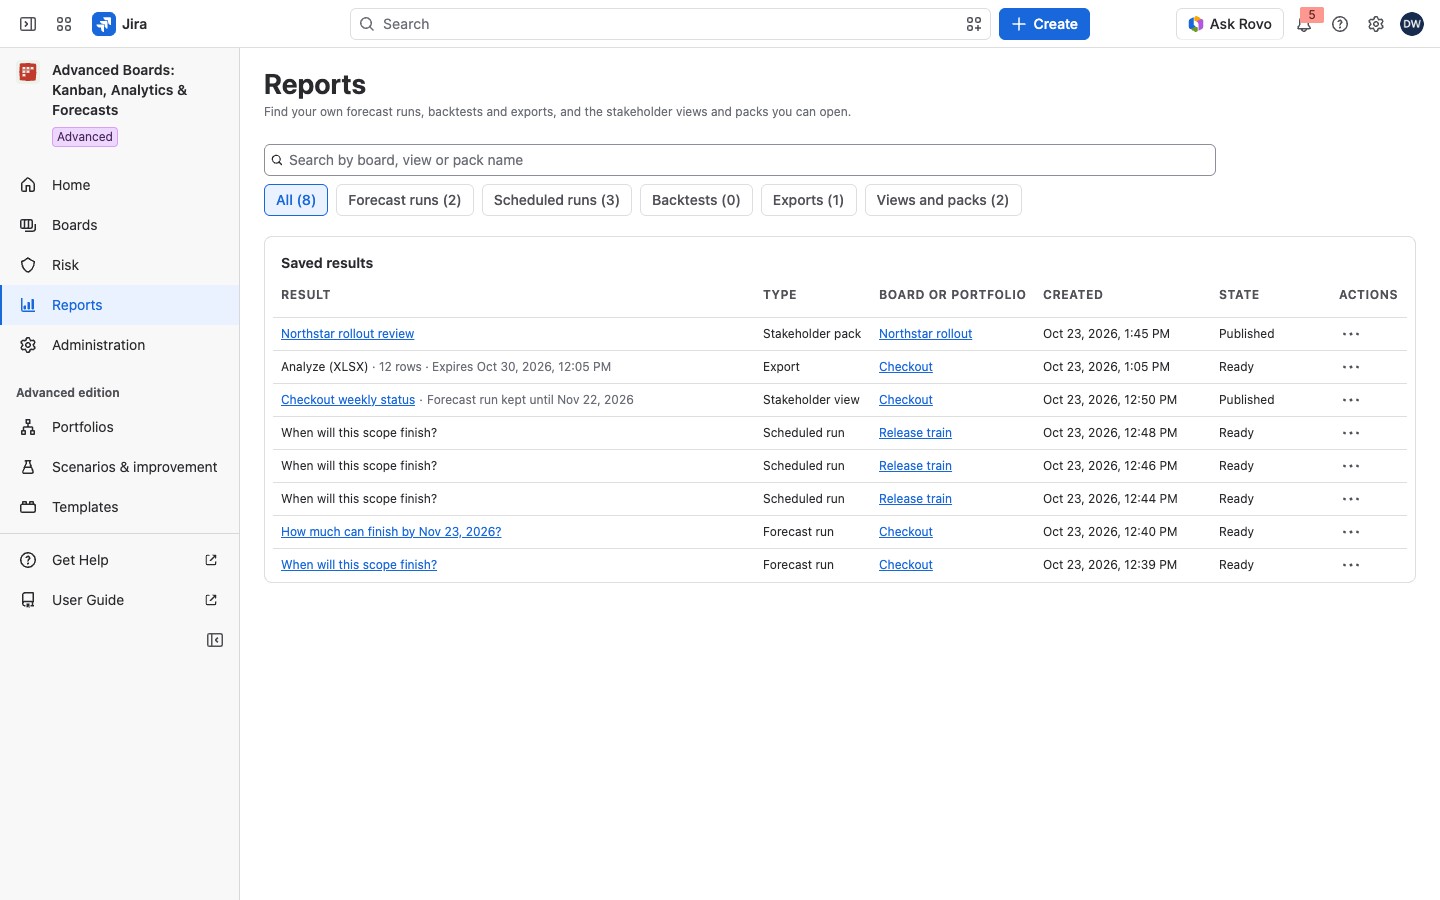
Task: Open Checkout weekly status result
Action: pos(348,400)
